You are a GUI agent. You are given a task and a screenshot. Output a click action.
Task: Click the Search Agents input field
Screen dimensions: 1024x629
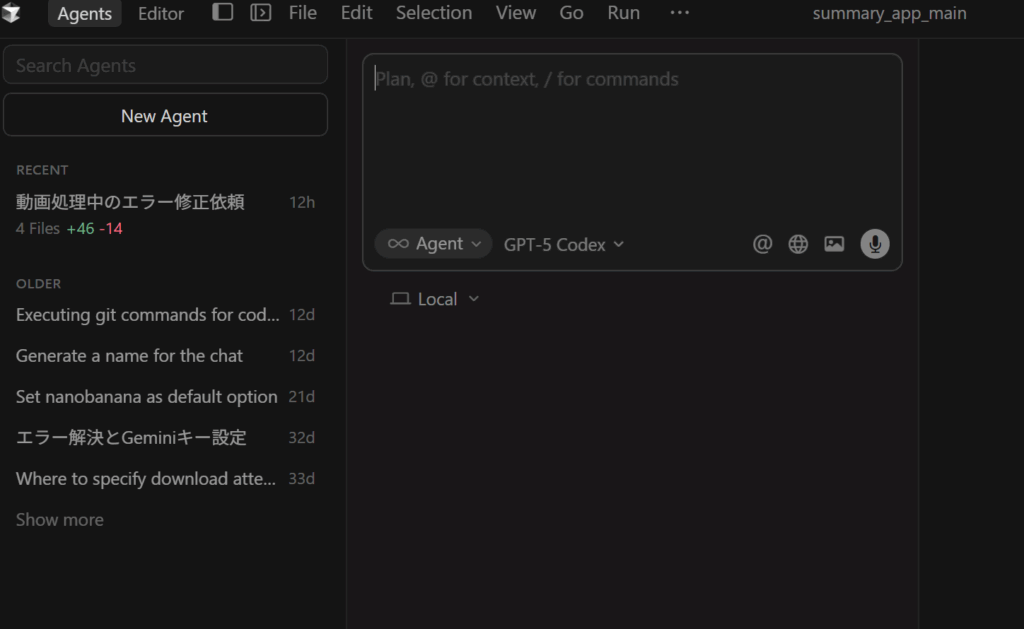pos(165,65)
